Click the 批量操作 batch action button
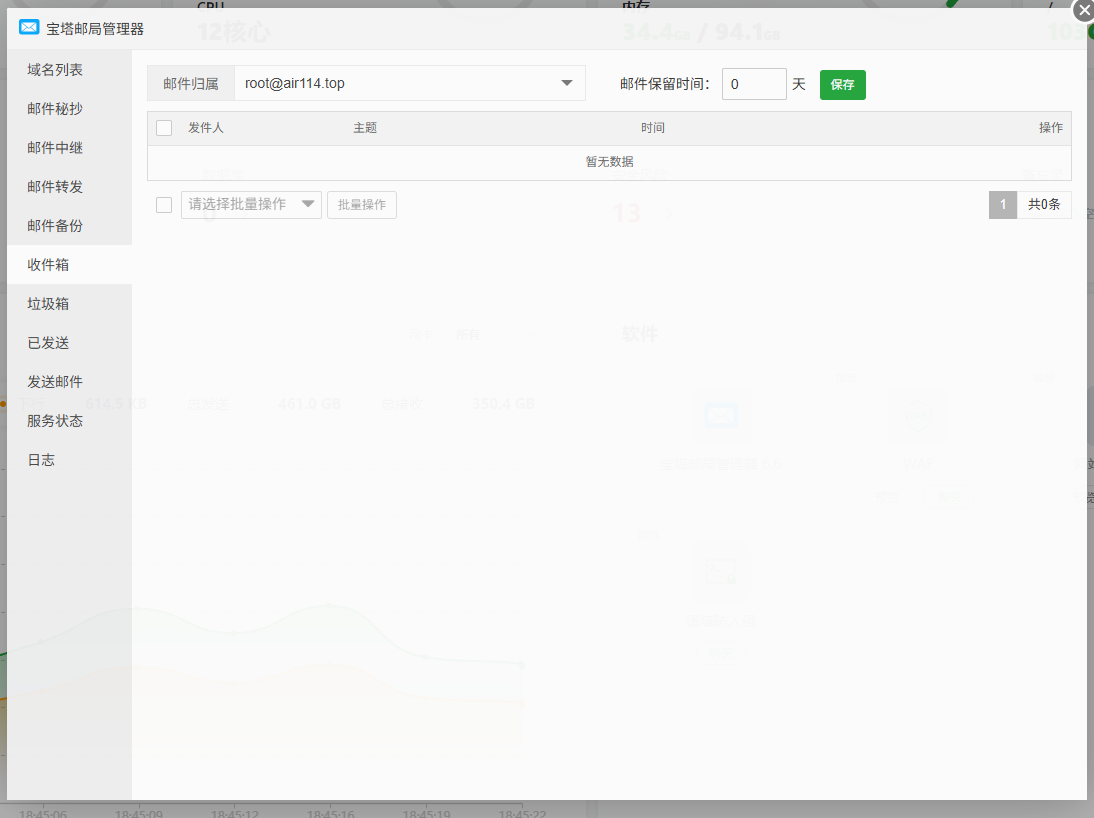This screenshot has height=818, width=1094. tap(362, 204)
